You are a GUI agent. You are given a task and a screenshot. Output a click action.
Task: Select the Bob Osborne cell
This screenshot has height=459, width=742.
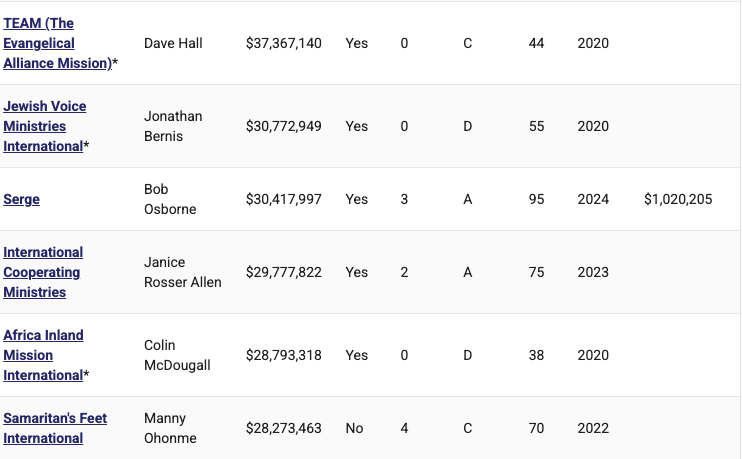coord(170,199)
